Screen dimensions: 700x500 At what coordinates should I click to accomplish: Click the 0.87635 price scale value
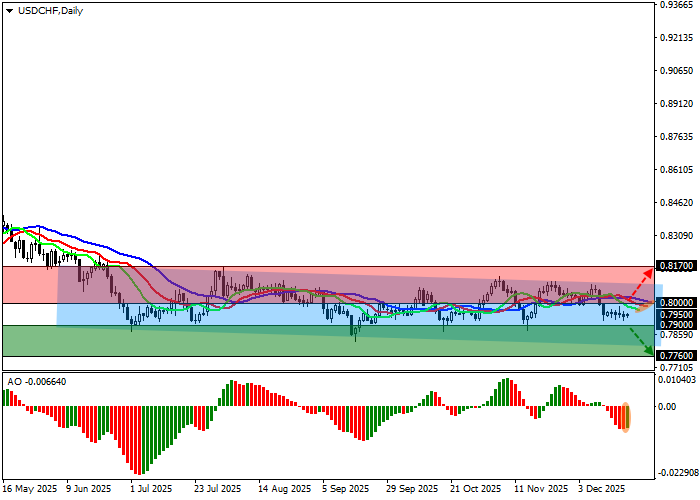tap(677, 137)
